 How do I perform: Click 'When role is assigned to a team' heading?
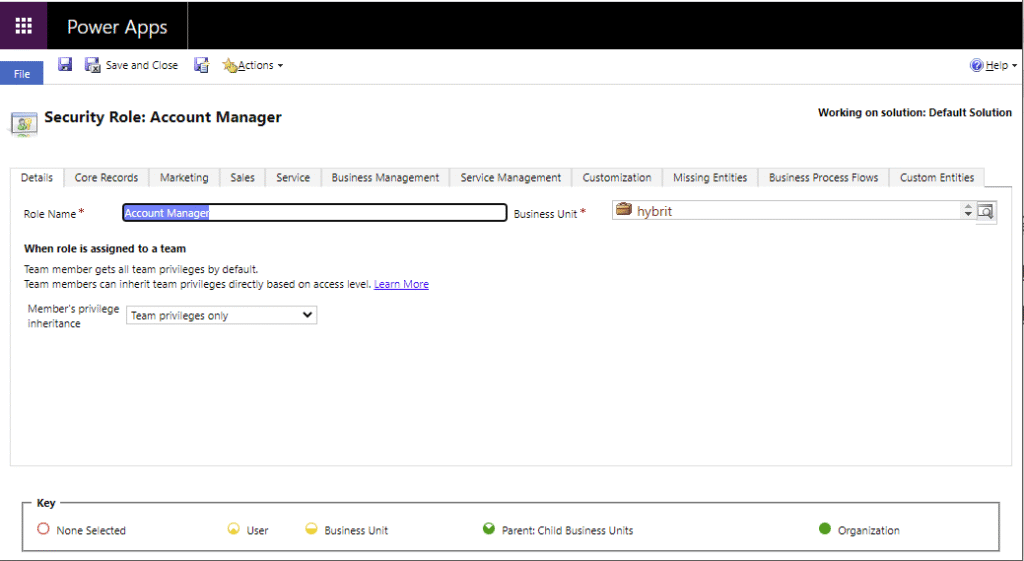[x=105, y=248]
